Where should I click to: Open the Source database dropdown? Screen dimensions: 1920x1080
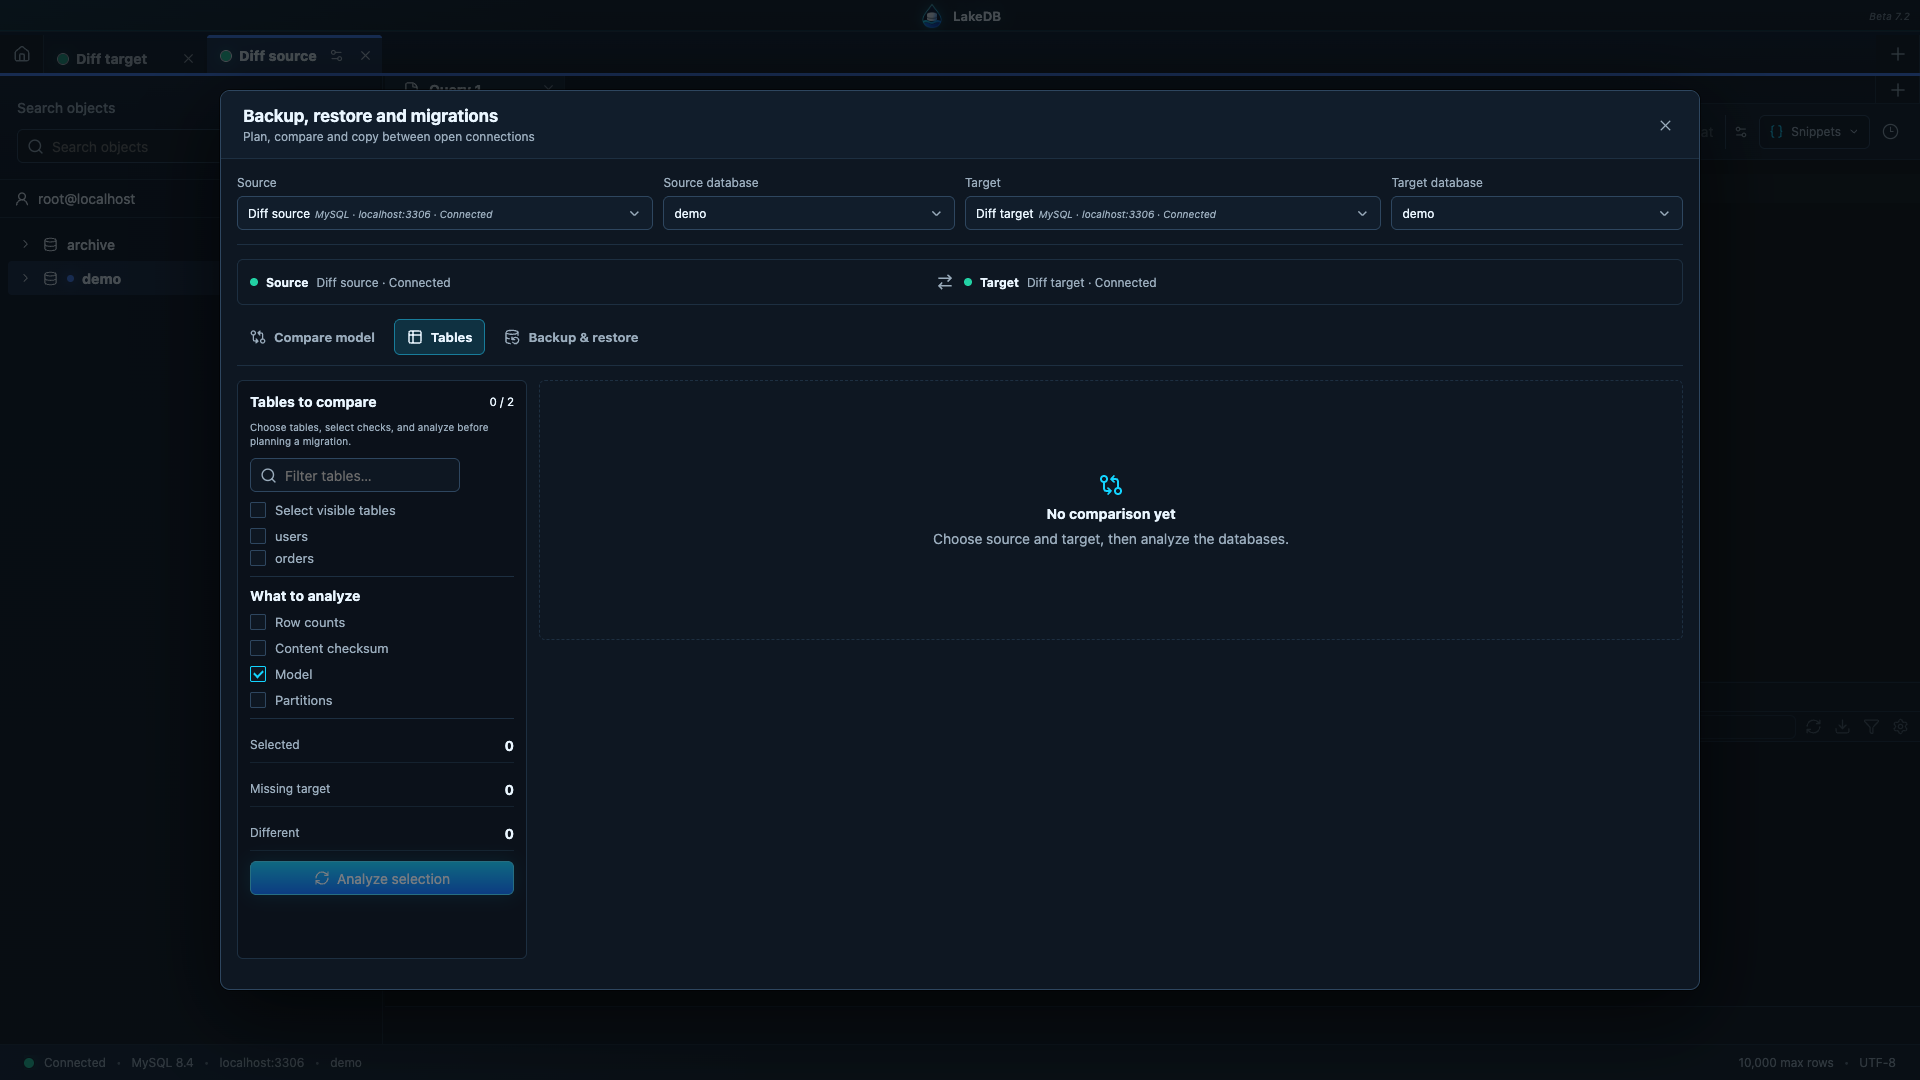(808, 213)
